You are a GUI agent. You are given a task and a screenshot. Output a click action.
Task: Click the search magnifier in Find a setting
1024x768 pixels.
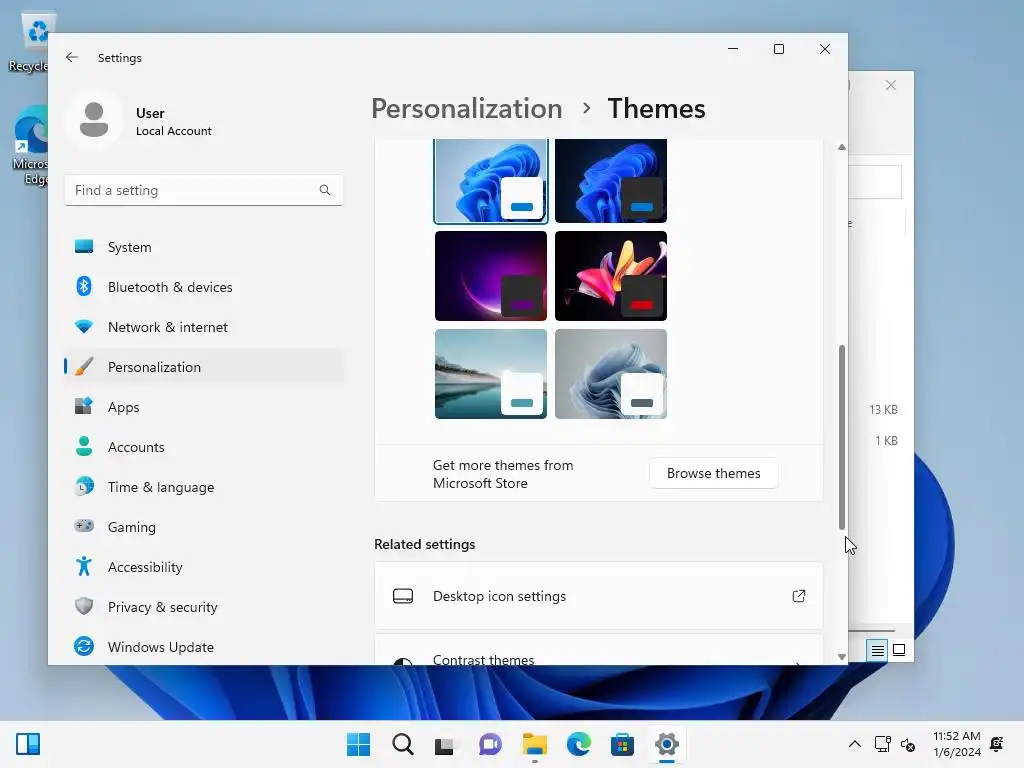pos(325,190)
